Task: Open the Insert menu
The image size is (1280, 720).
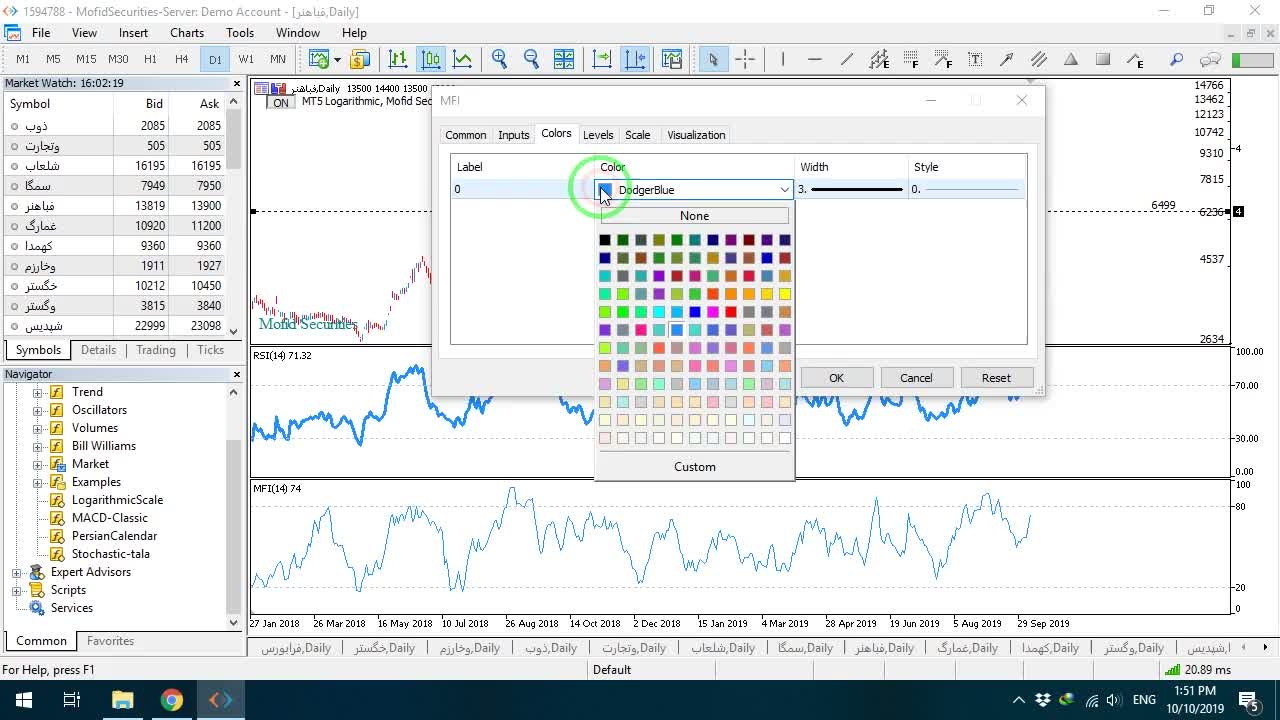Action: pos(133,32)
